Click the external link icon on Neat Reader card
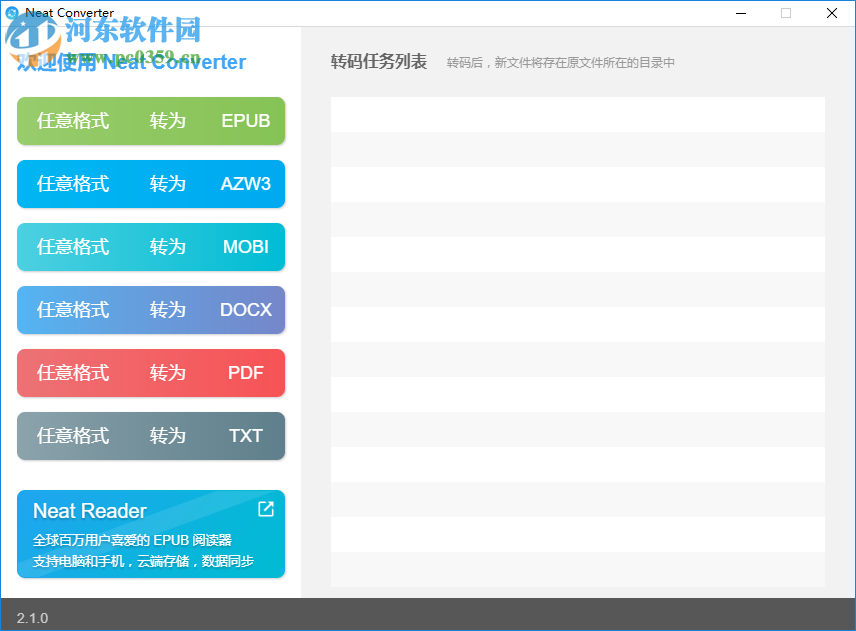 [x=264, y=509]
